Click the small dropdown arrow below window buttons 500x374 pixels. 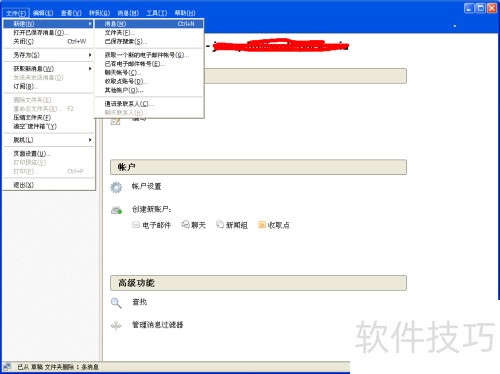[454, 26]
